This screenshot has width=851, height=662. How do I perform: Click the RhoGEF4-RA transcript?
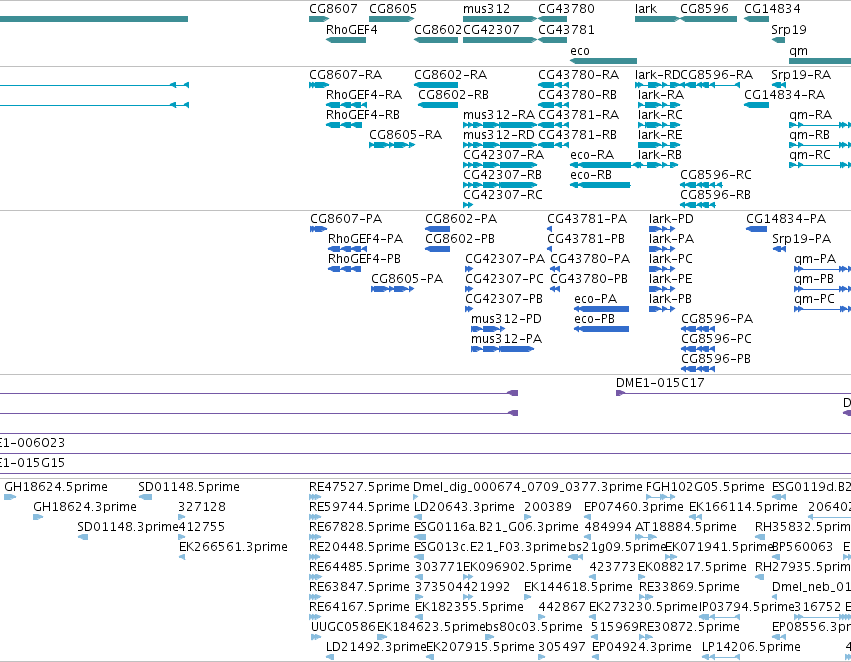(346, 105)
